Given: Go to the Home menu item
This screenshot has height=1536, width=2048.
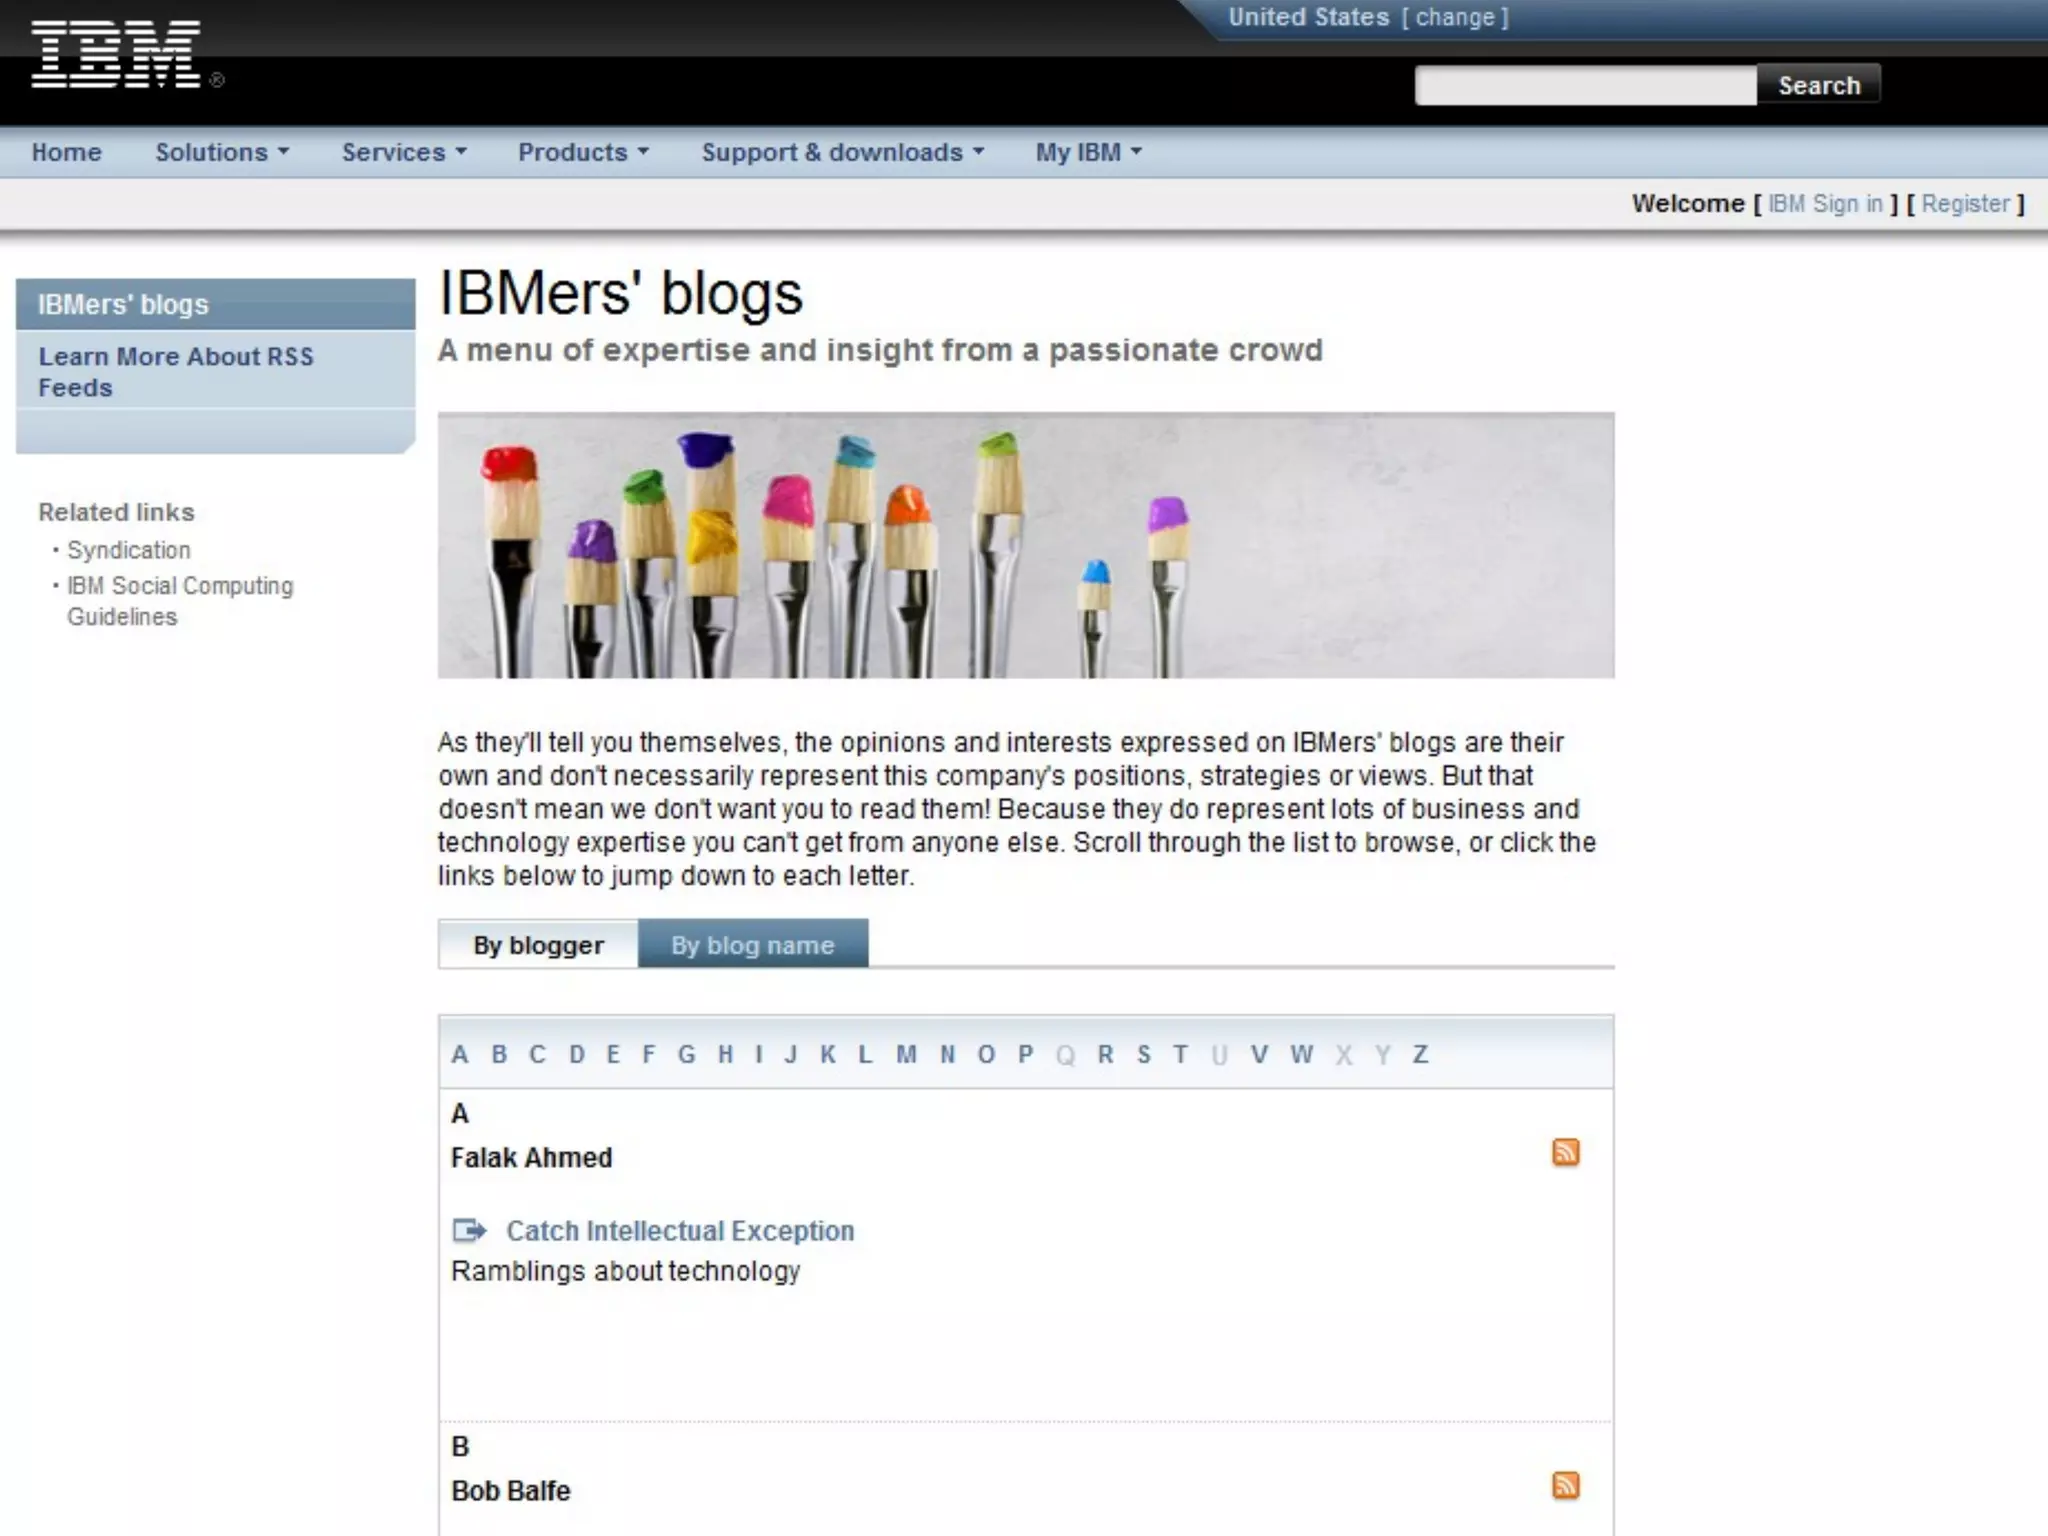Looking at the screenshot, I should pyautogui.click(x=66, y=152).
